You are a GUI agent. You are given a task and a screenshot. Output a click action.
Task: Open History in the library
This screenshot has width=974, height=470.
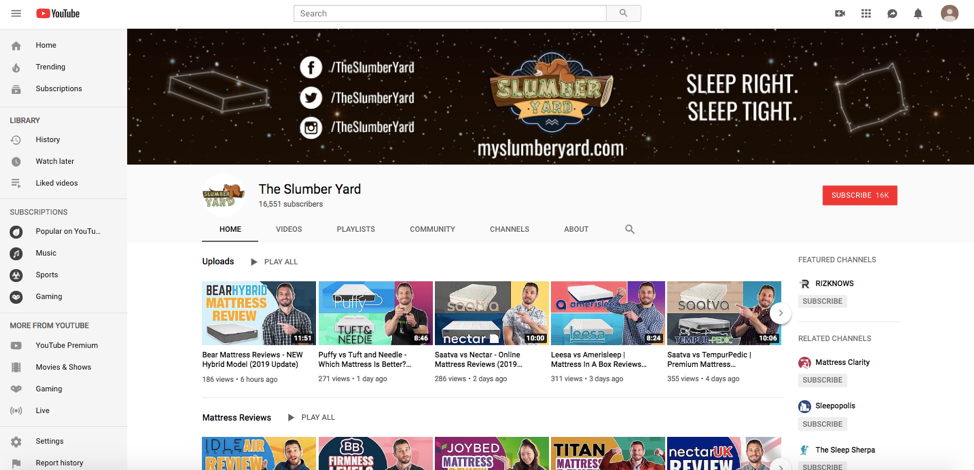tap(63, 140)
